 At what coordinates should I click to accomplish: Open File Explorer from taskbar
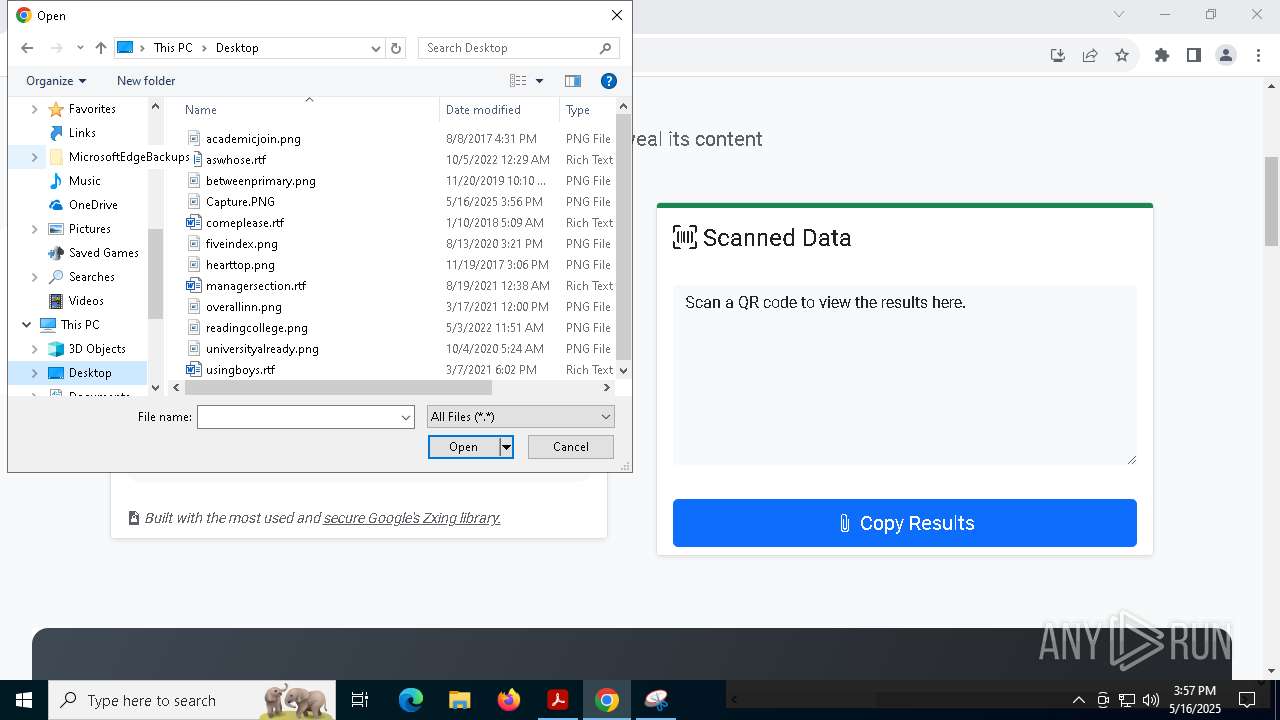459,700
